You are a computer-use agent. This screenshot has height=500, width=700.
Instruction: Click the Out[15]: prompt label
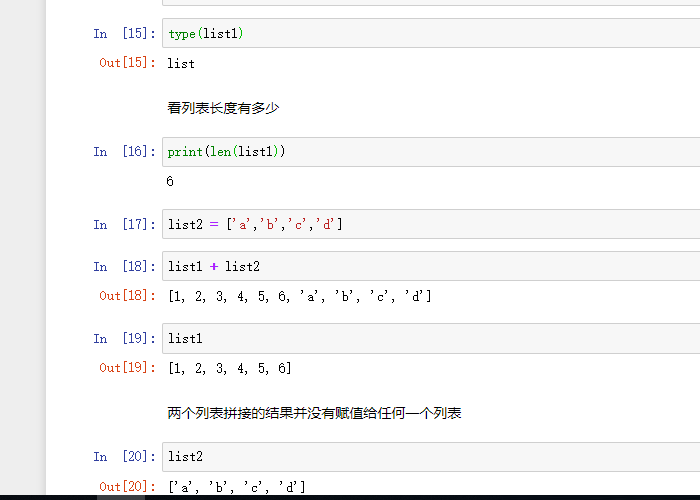tap(128, 62)
